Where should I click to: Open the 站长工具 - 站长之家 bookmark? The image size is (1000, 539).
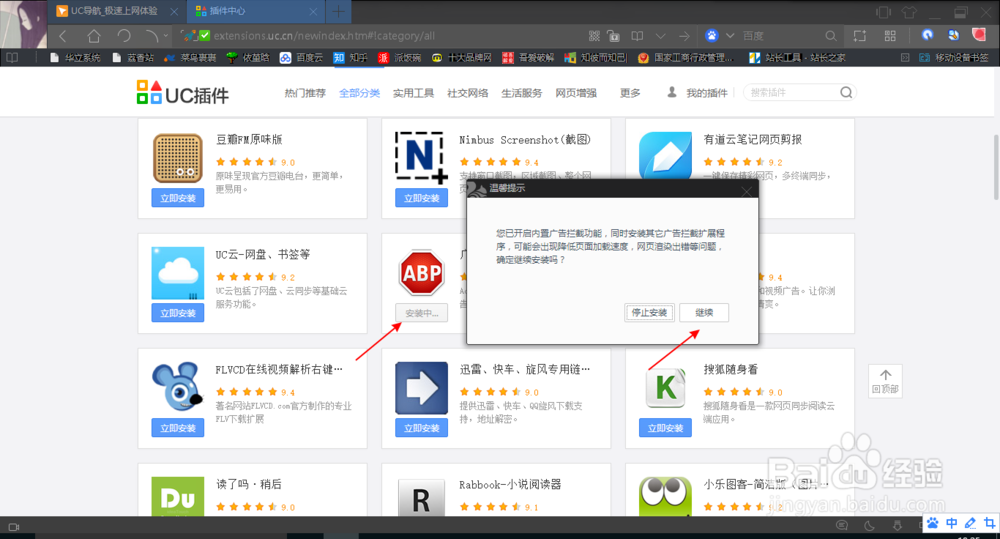click(797, 57)
